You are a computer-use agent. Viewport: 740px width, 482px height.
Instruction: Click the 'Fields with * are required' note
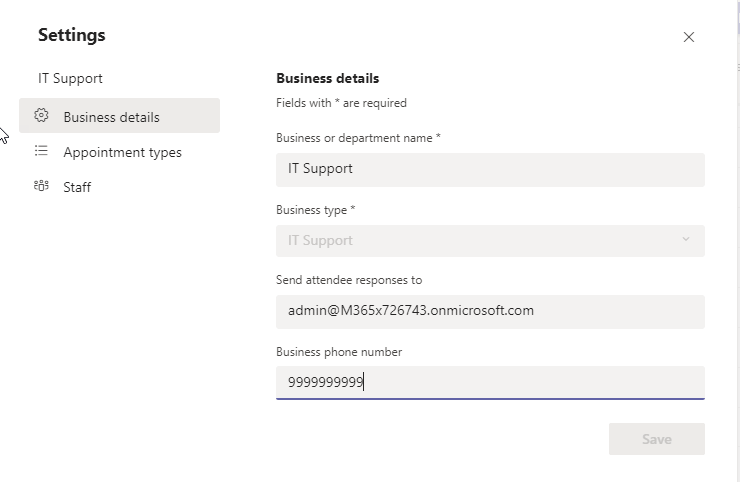(x=341, y=102)
